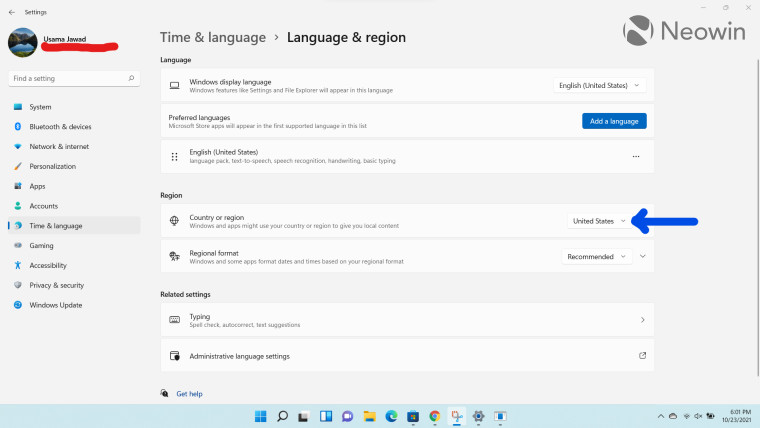Open Personalization settings

74,166
